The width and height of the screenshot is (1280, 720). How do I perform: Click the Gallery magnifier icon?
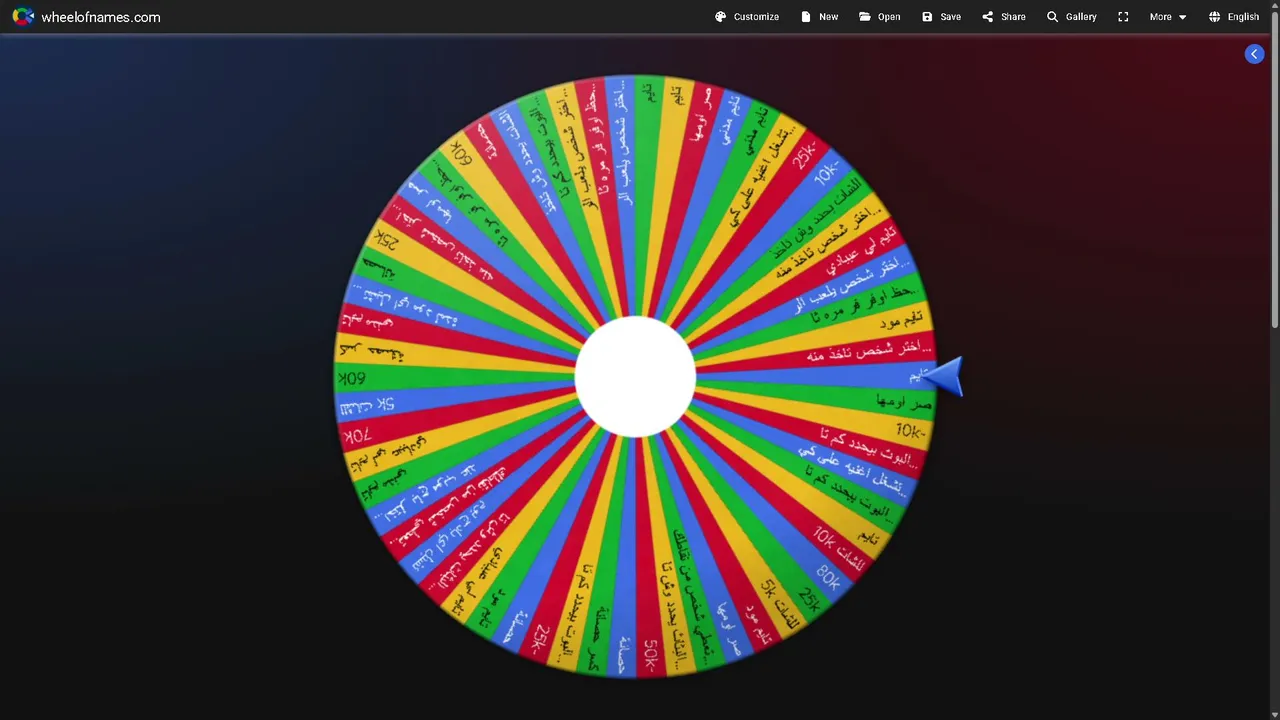tap(1052, 17)
